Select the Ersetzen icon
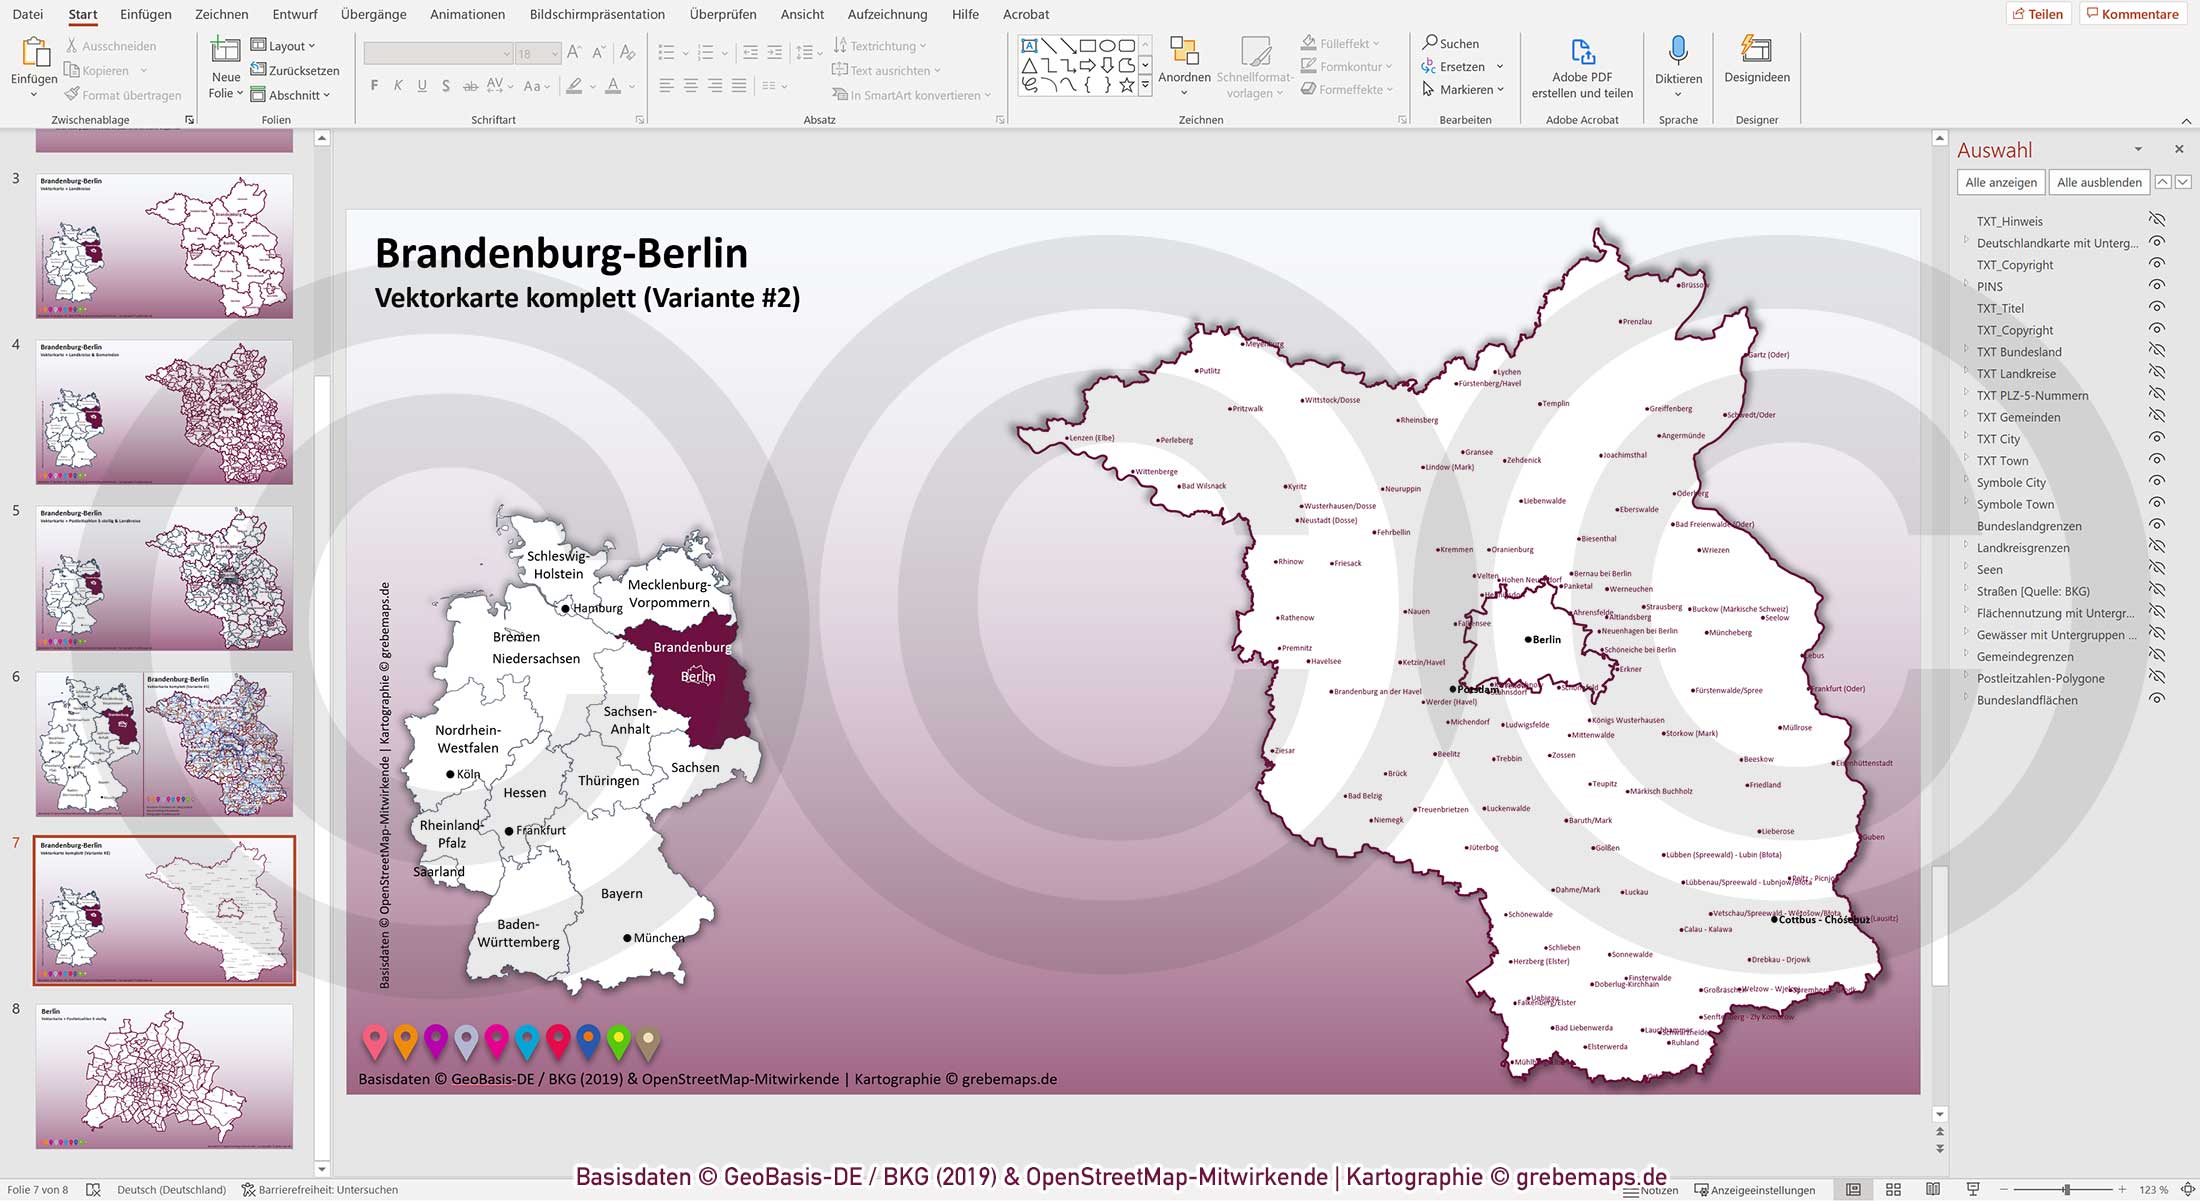The height and width of the screenshot is (1201, 2200). point(1428,66)
